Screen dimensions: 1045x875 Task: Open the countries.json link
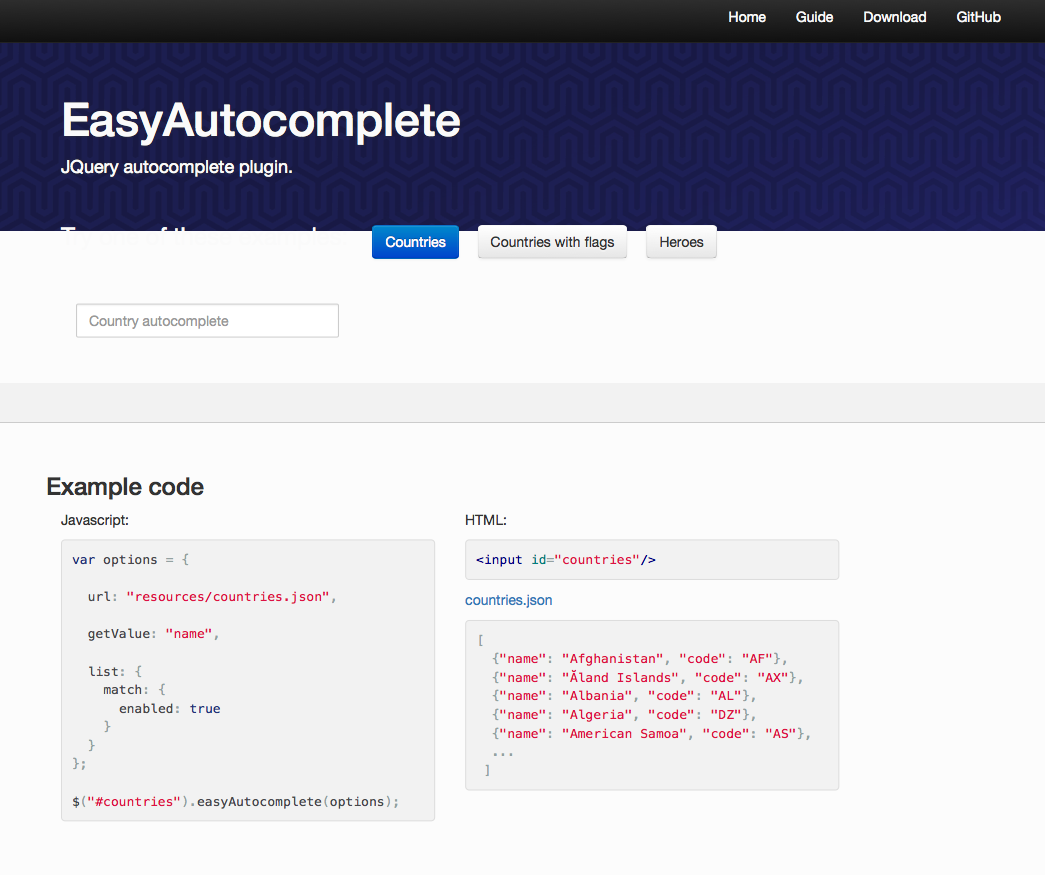(x=508, y=600)
